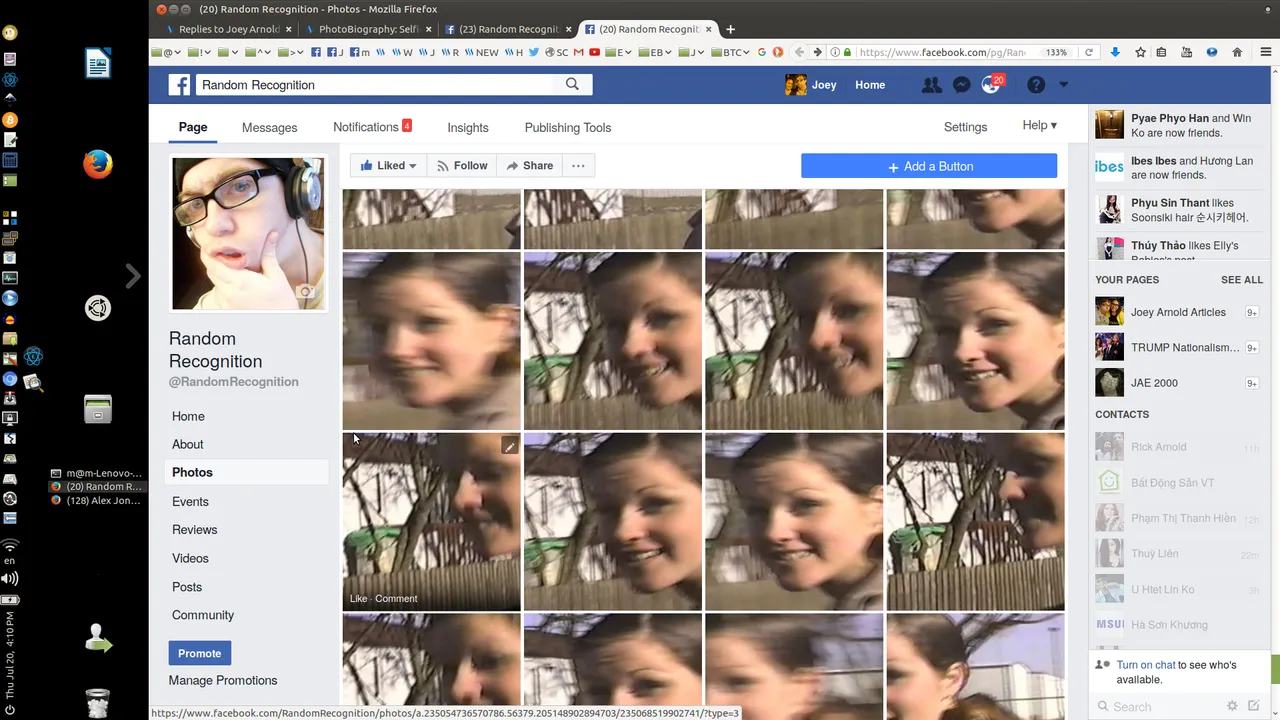Click the Facebook search input field
The height and width of the screenshot is (720, 1280).
click(374, 85)
